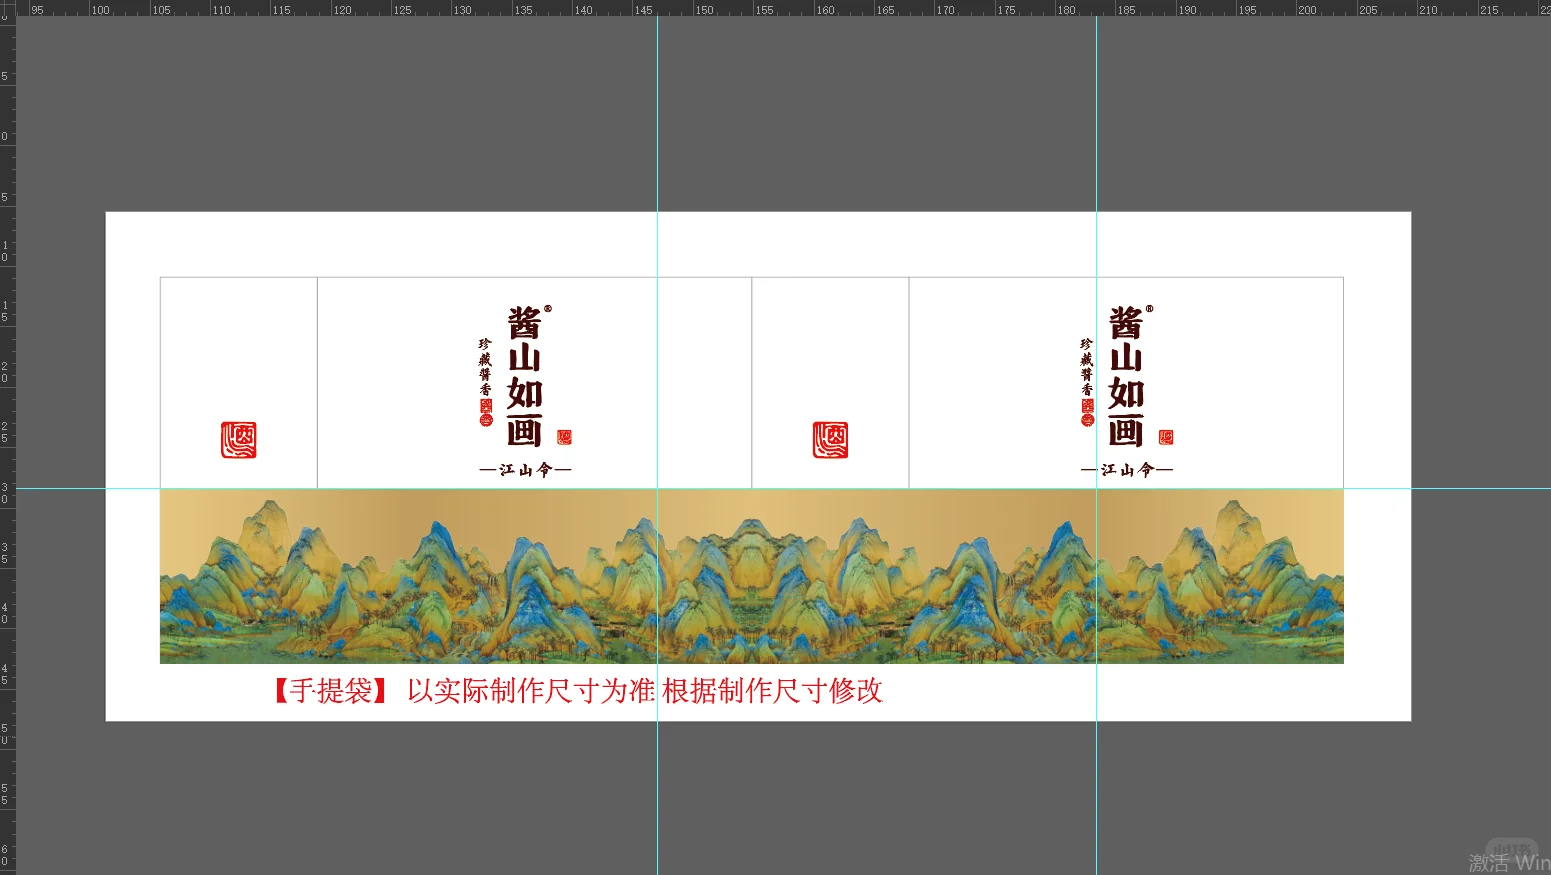Viewport: 1551px width, 875px height.
Task: Click the vertical ruler on left edge
Action: (x=7, y=400)
